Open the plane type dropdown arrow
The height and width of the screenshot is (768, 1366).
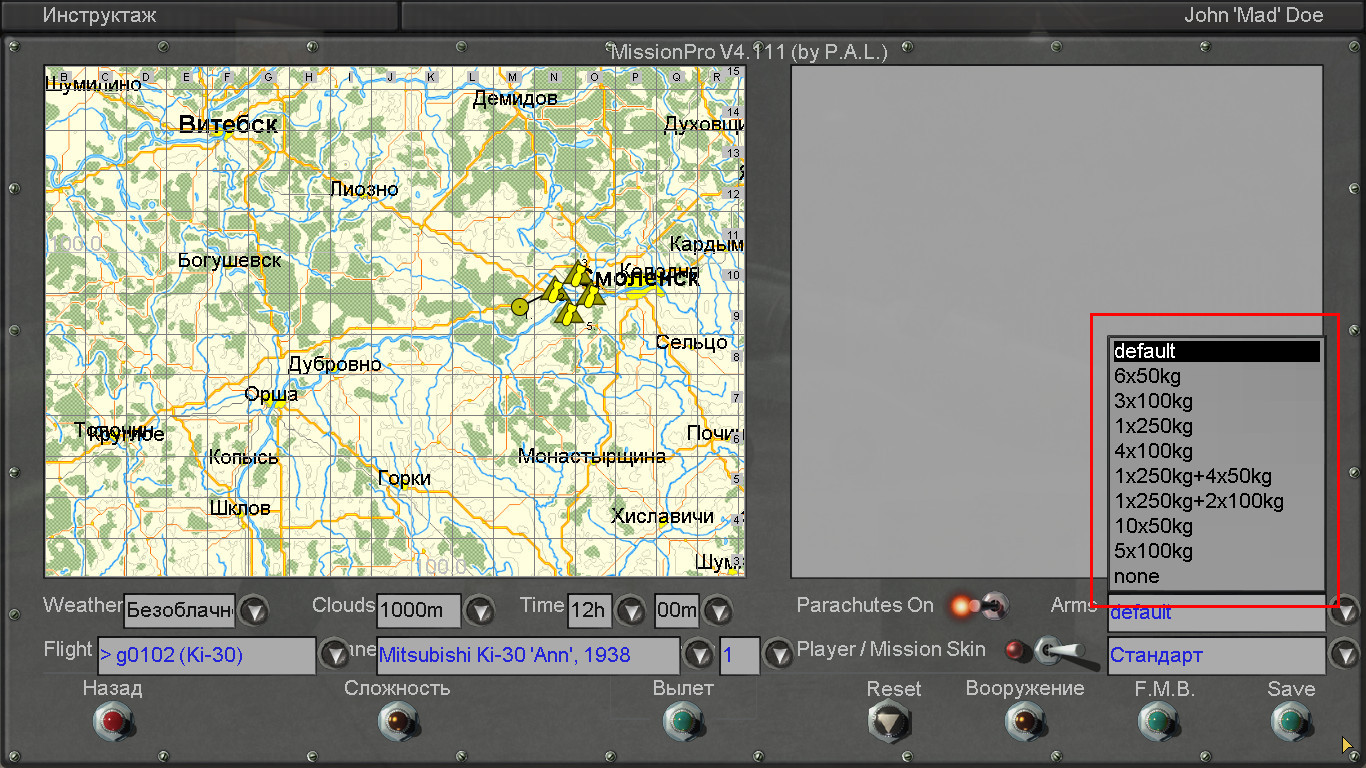tap(697, 656)
